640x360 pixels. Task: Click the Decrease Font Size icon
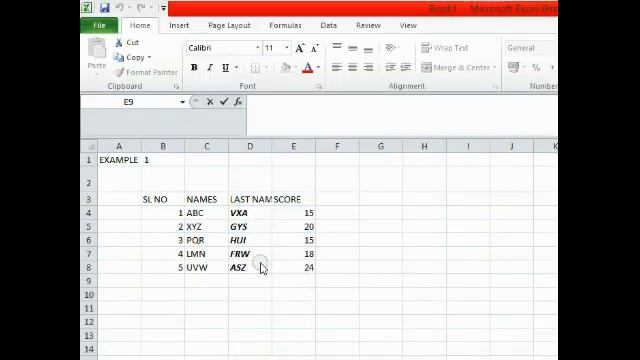pos(315,48)
